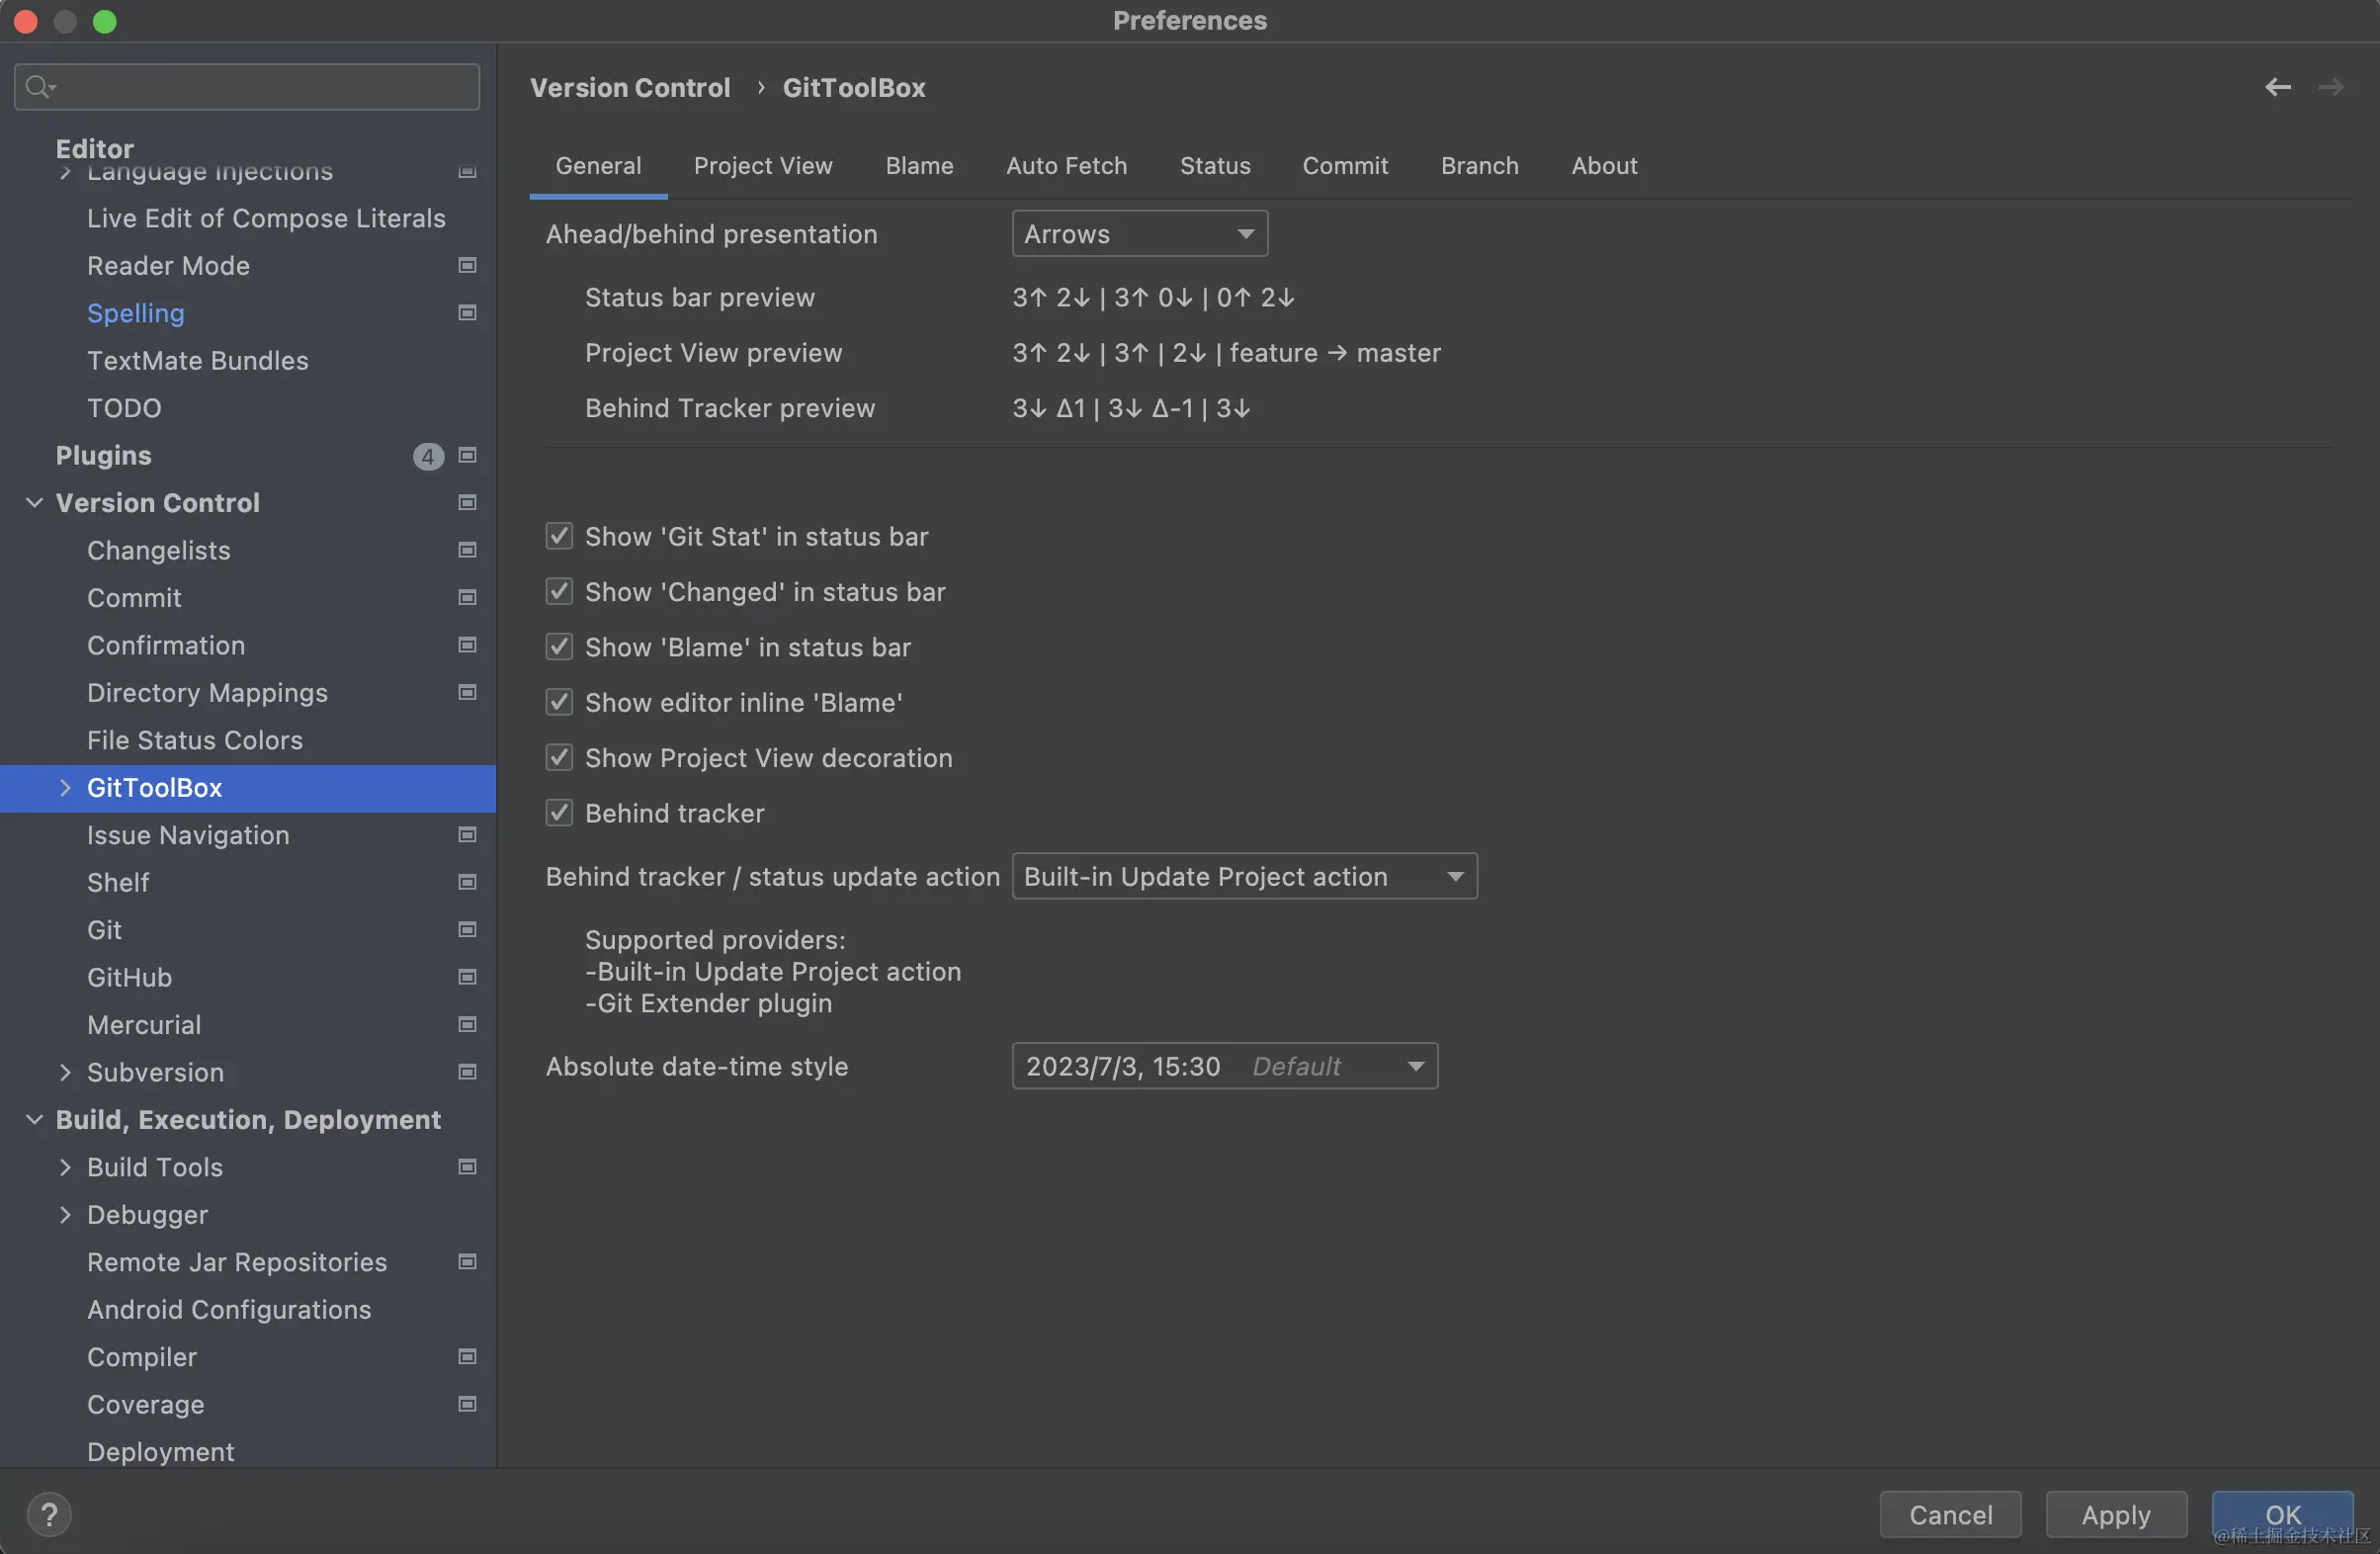The height and width of the screenshot is (1554, 2380).
Task: Click the back navigation arrow icon
Action: click(2277, 87)
